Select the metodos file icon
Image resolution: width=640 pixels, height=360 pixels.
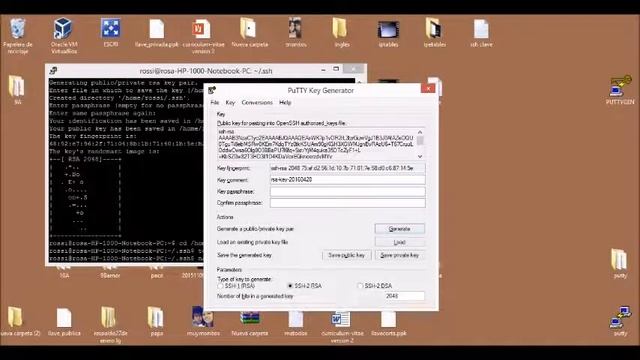click(296, 318)
